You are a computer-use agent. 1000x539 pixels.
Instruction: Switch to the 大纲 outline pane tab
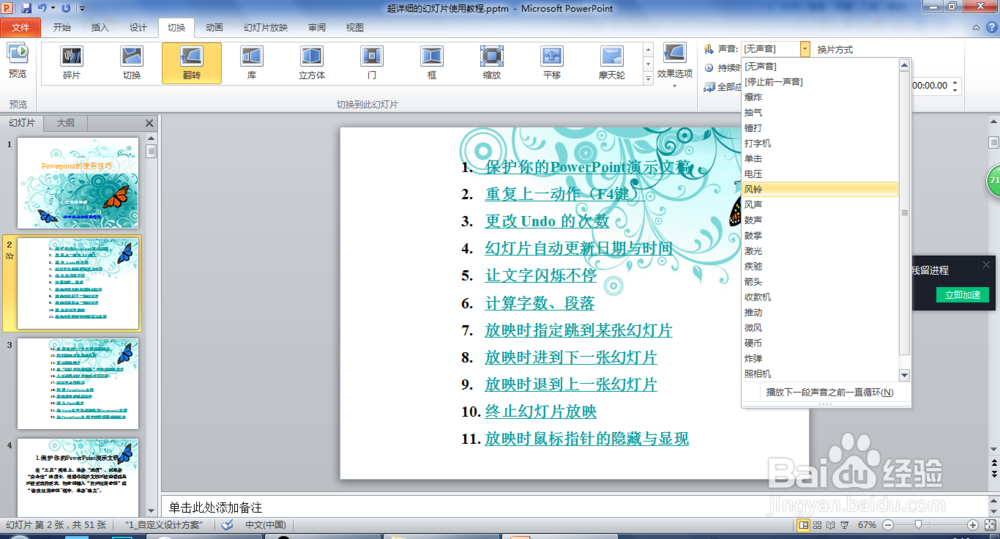point(66,123)
